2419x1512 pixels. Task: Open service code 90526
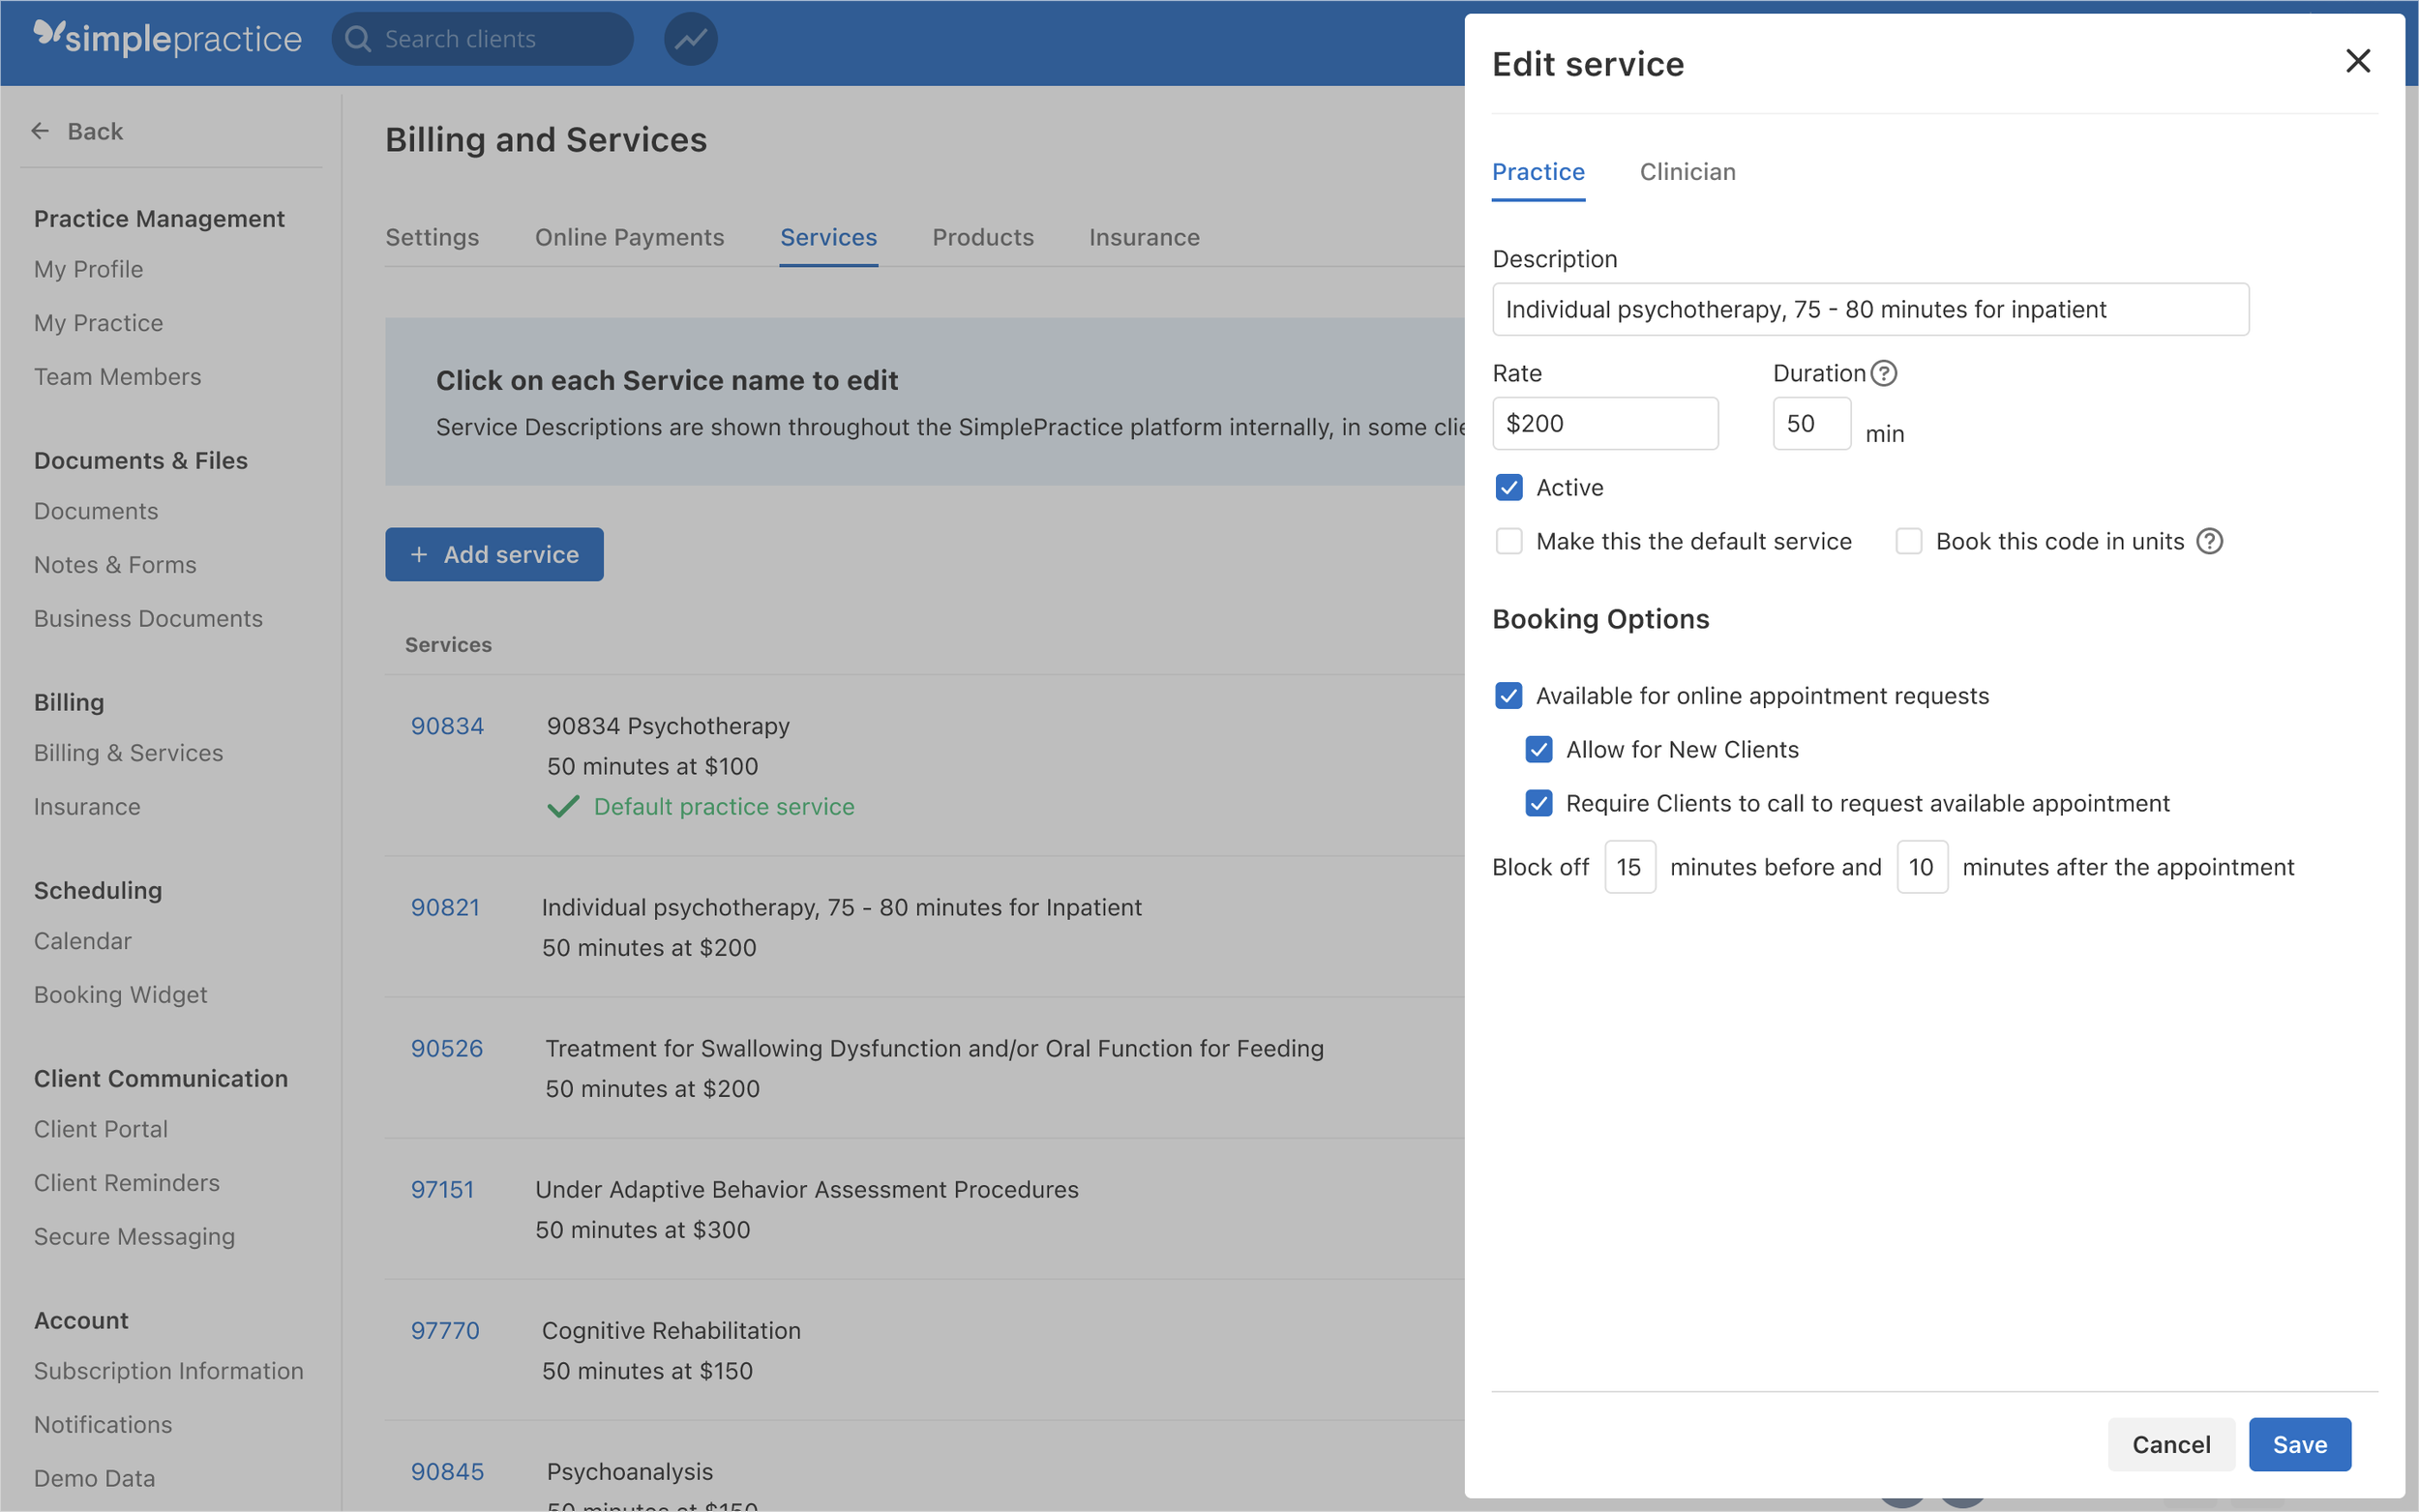[446, 1048]
